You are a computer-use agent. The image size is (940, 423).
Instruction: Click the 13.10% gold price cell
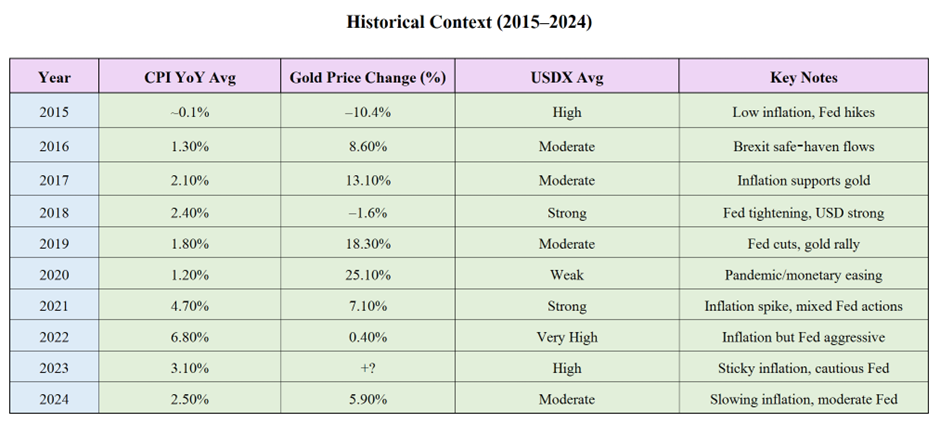pyautogui.click(x=368, y=179)
